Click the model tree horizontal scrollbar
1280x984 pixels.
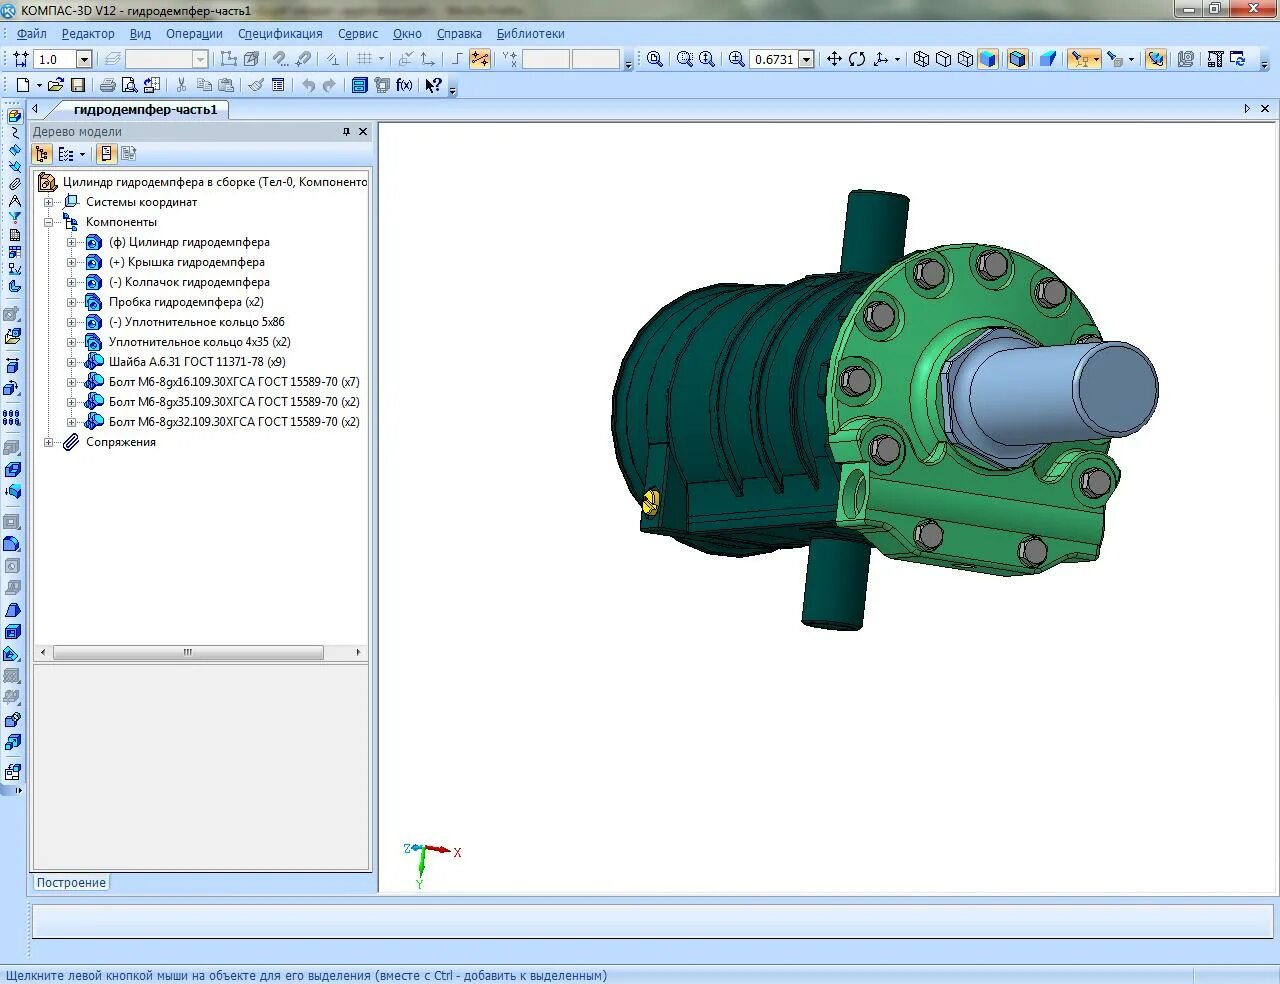188,652
